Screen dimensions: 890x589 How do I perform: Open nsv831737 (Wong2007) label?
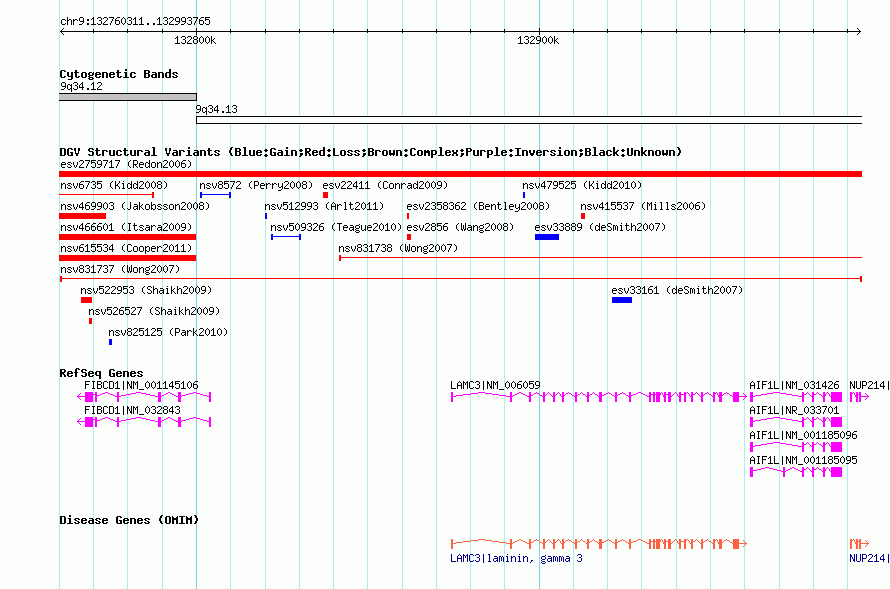point(120,269)
